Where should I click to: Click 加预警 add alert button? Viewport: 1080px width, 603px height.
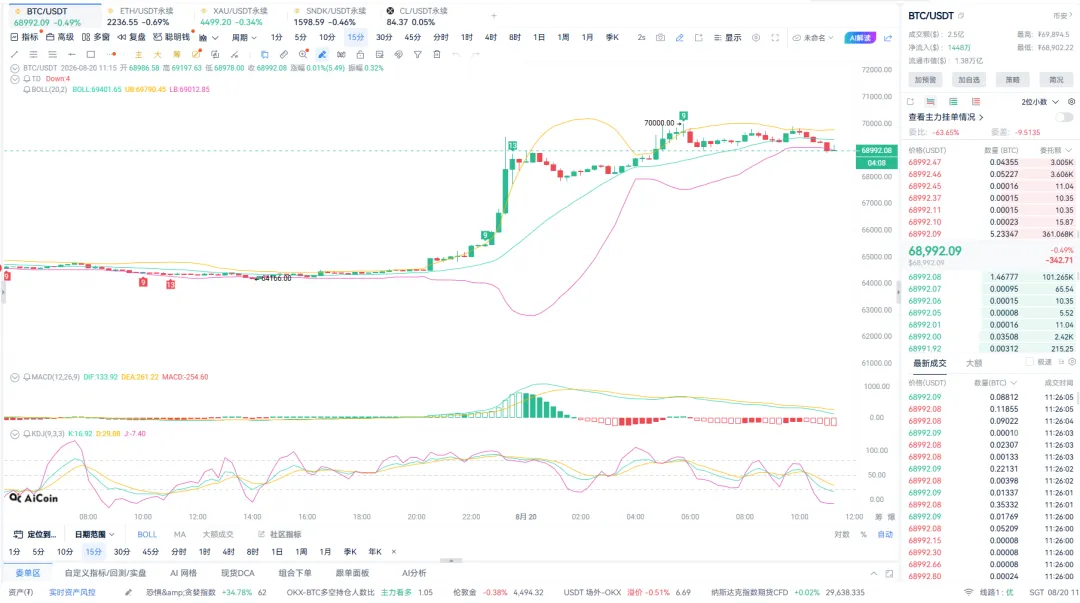pyautogui.click(x=925, y=80)
